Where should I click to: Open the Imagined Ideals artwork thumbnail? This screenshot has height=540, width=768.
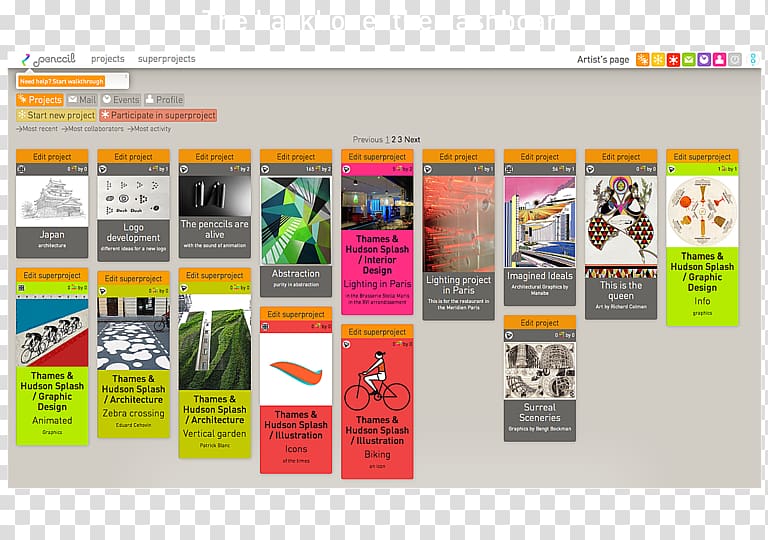pyautogui.click(x=540, y=221)
